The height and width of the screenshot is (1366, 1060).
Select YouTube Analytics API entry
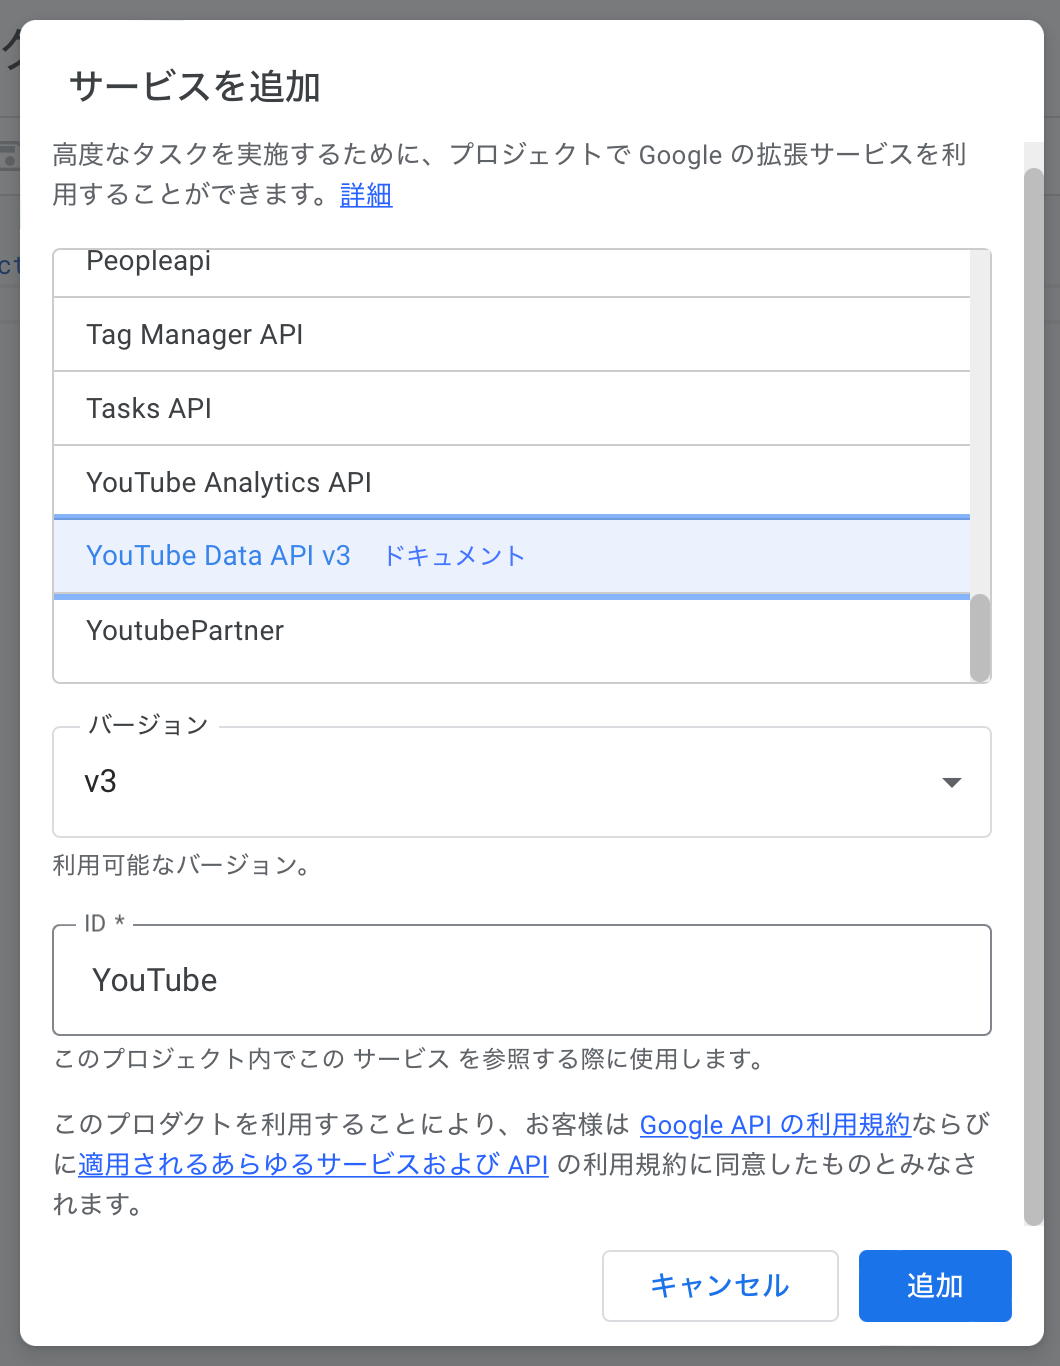(x=511, y=482)
